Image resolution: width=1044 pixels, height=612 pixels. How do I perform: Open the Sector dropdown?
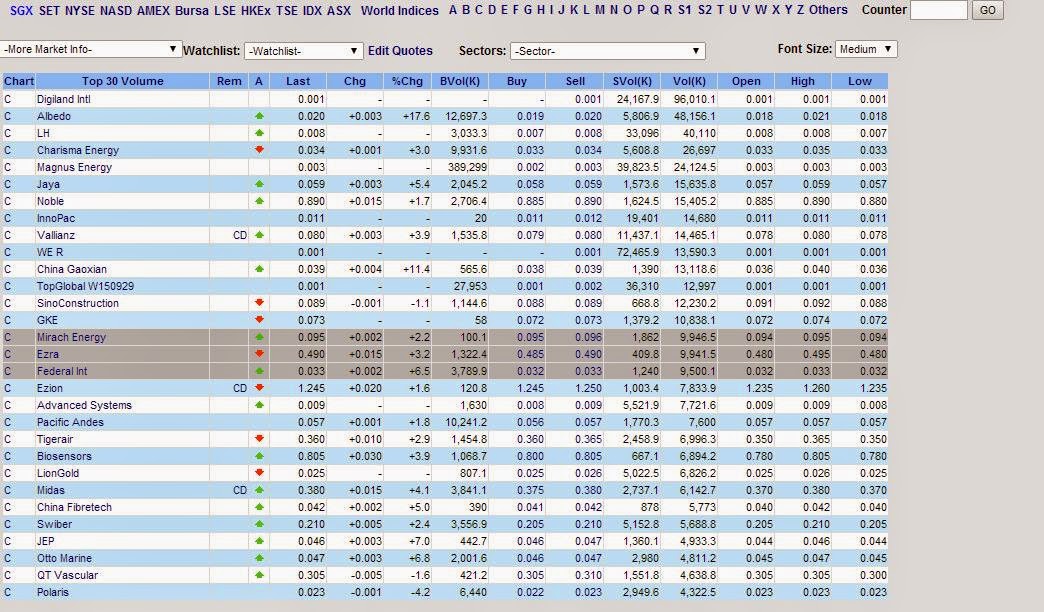[x=607, y=51]
